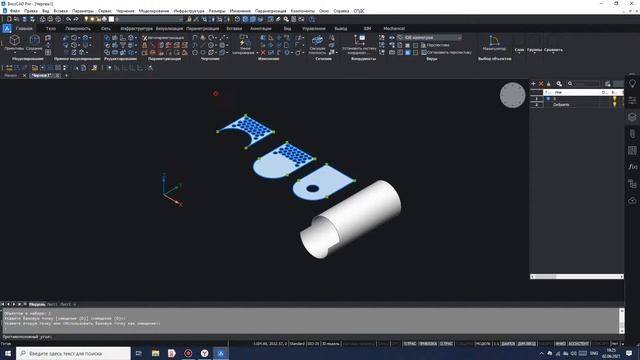Add a new layer with the plus icon
The height and width of the screenshot is (360, 640).
533,84
